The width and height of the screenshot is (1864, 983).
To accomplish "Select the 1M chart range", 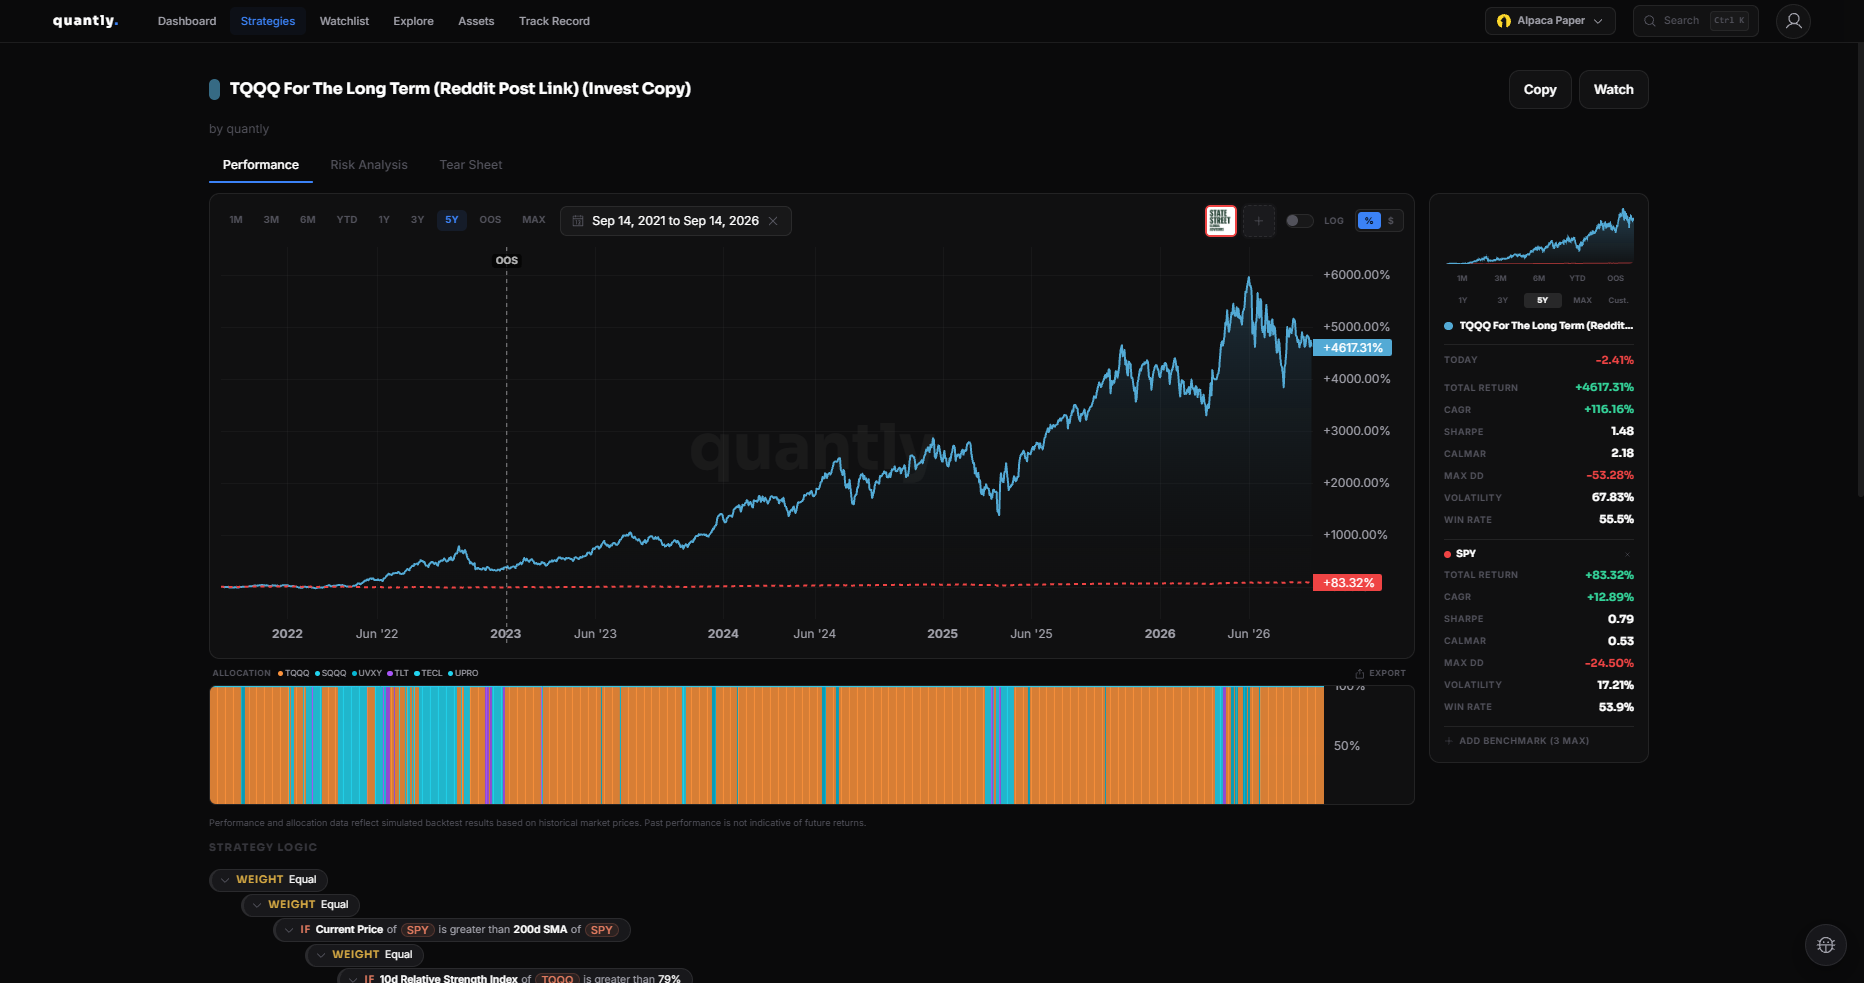I will click(236, 220).
